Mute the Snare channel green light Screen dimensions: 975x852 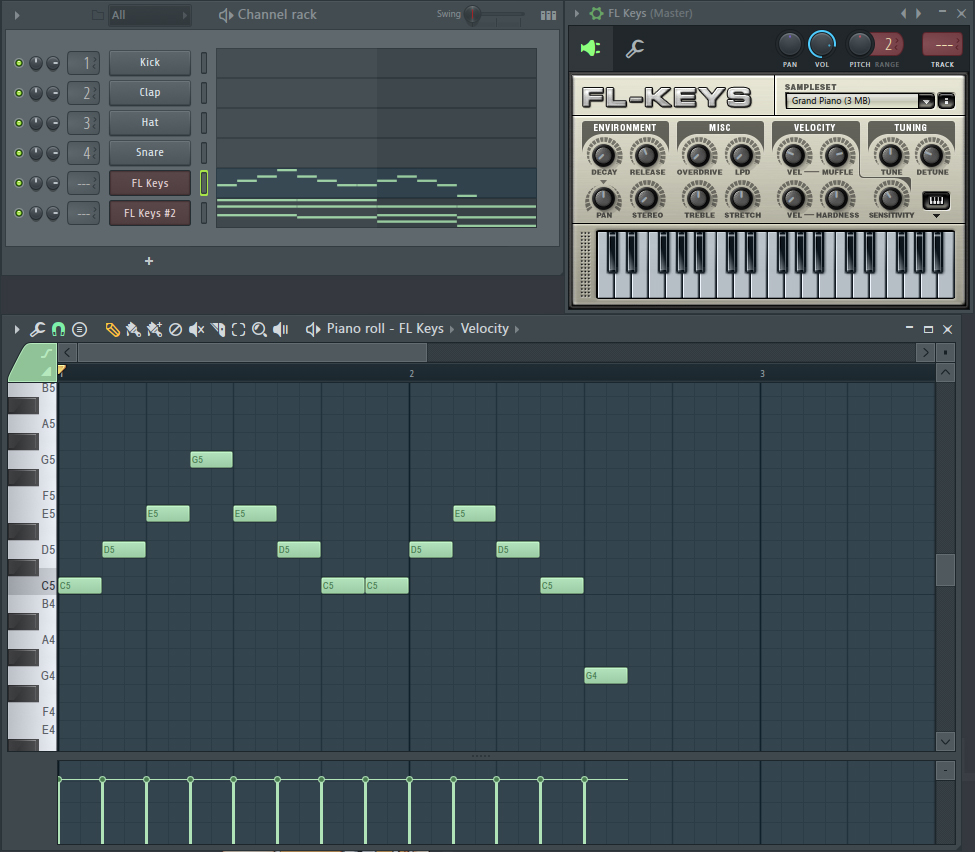point(19,153)
